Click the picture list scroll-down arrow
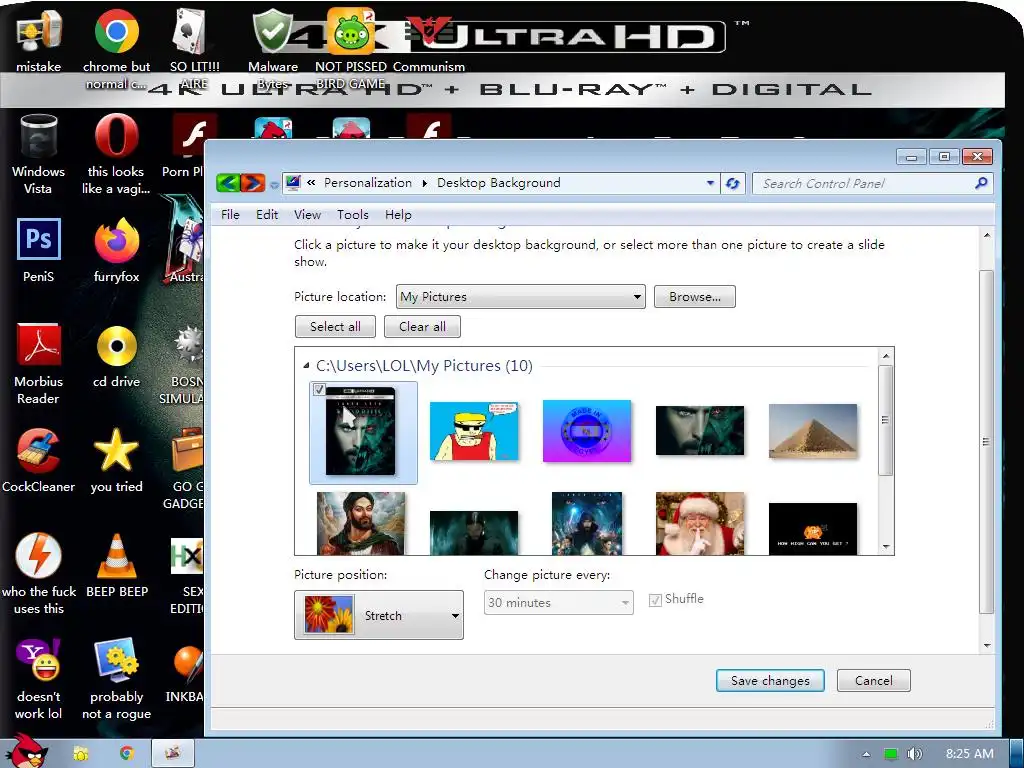Image resolution: width=1024 pixels, height=768 pixels. (886, 547)
